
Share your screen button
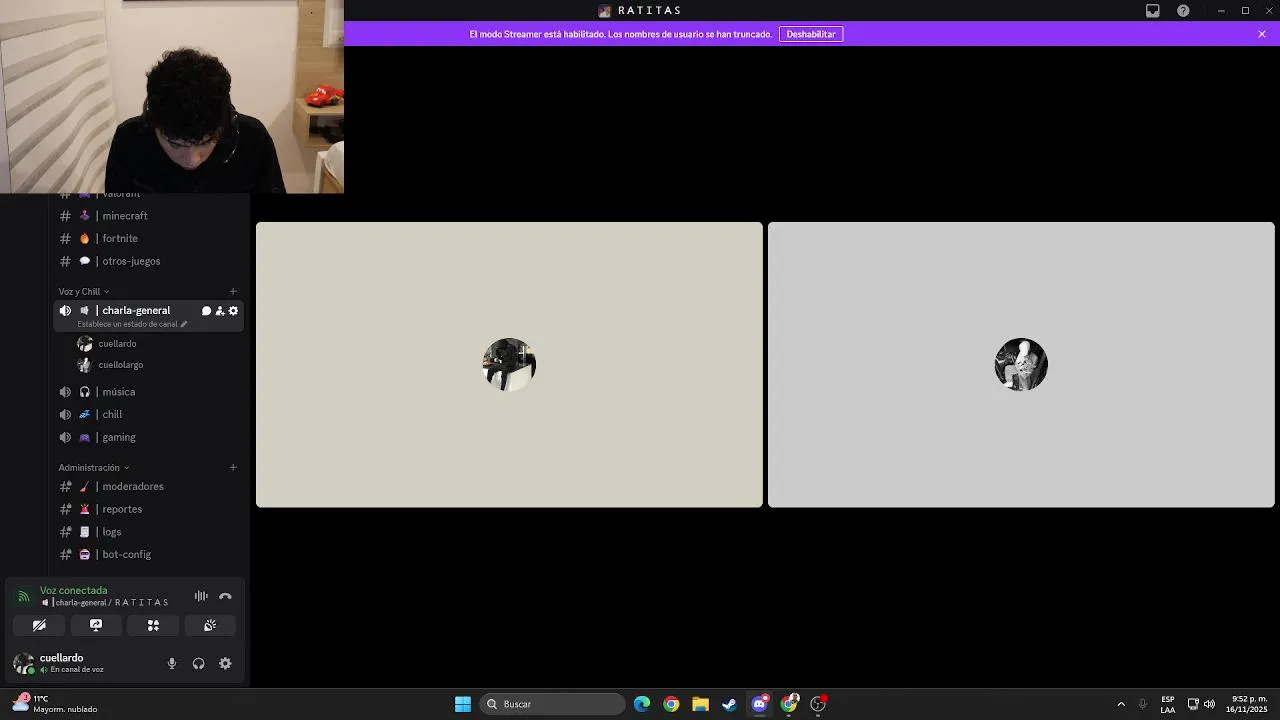(x=96, y=625)
